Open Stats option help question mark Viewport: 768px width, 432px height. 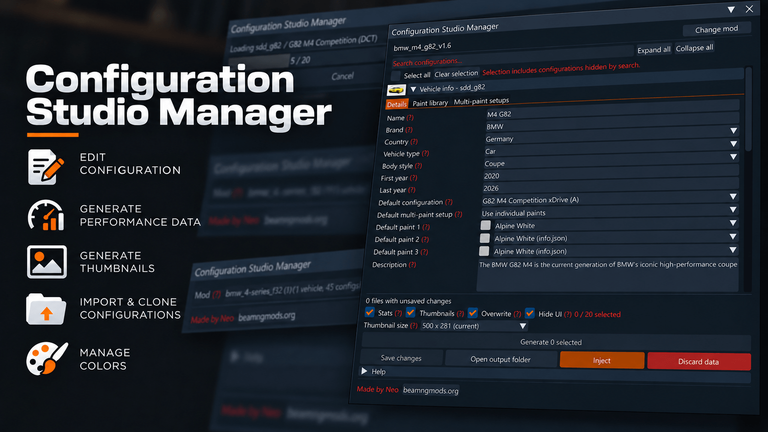398,313
